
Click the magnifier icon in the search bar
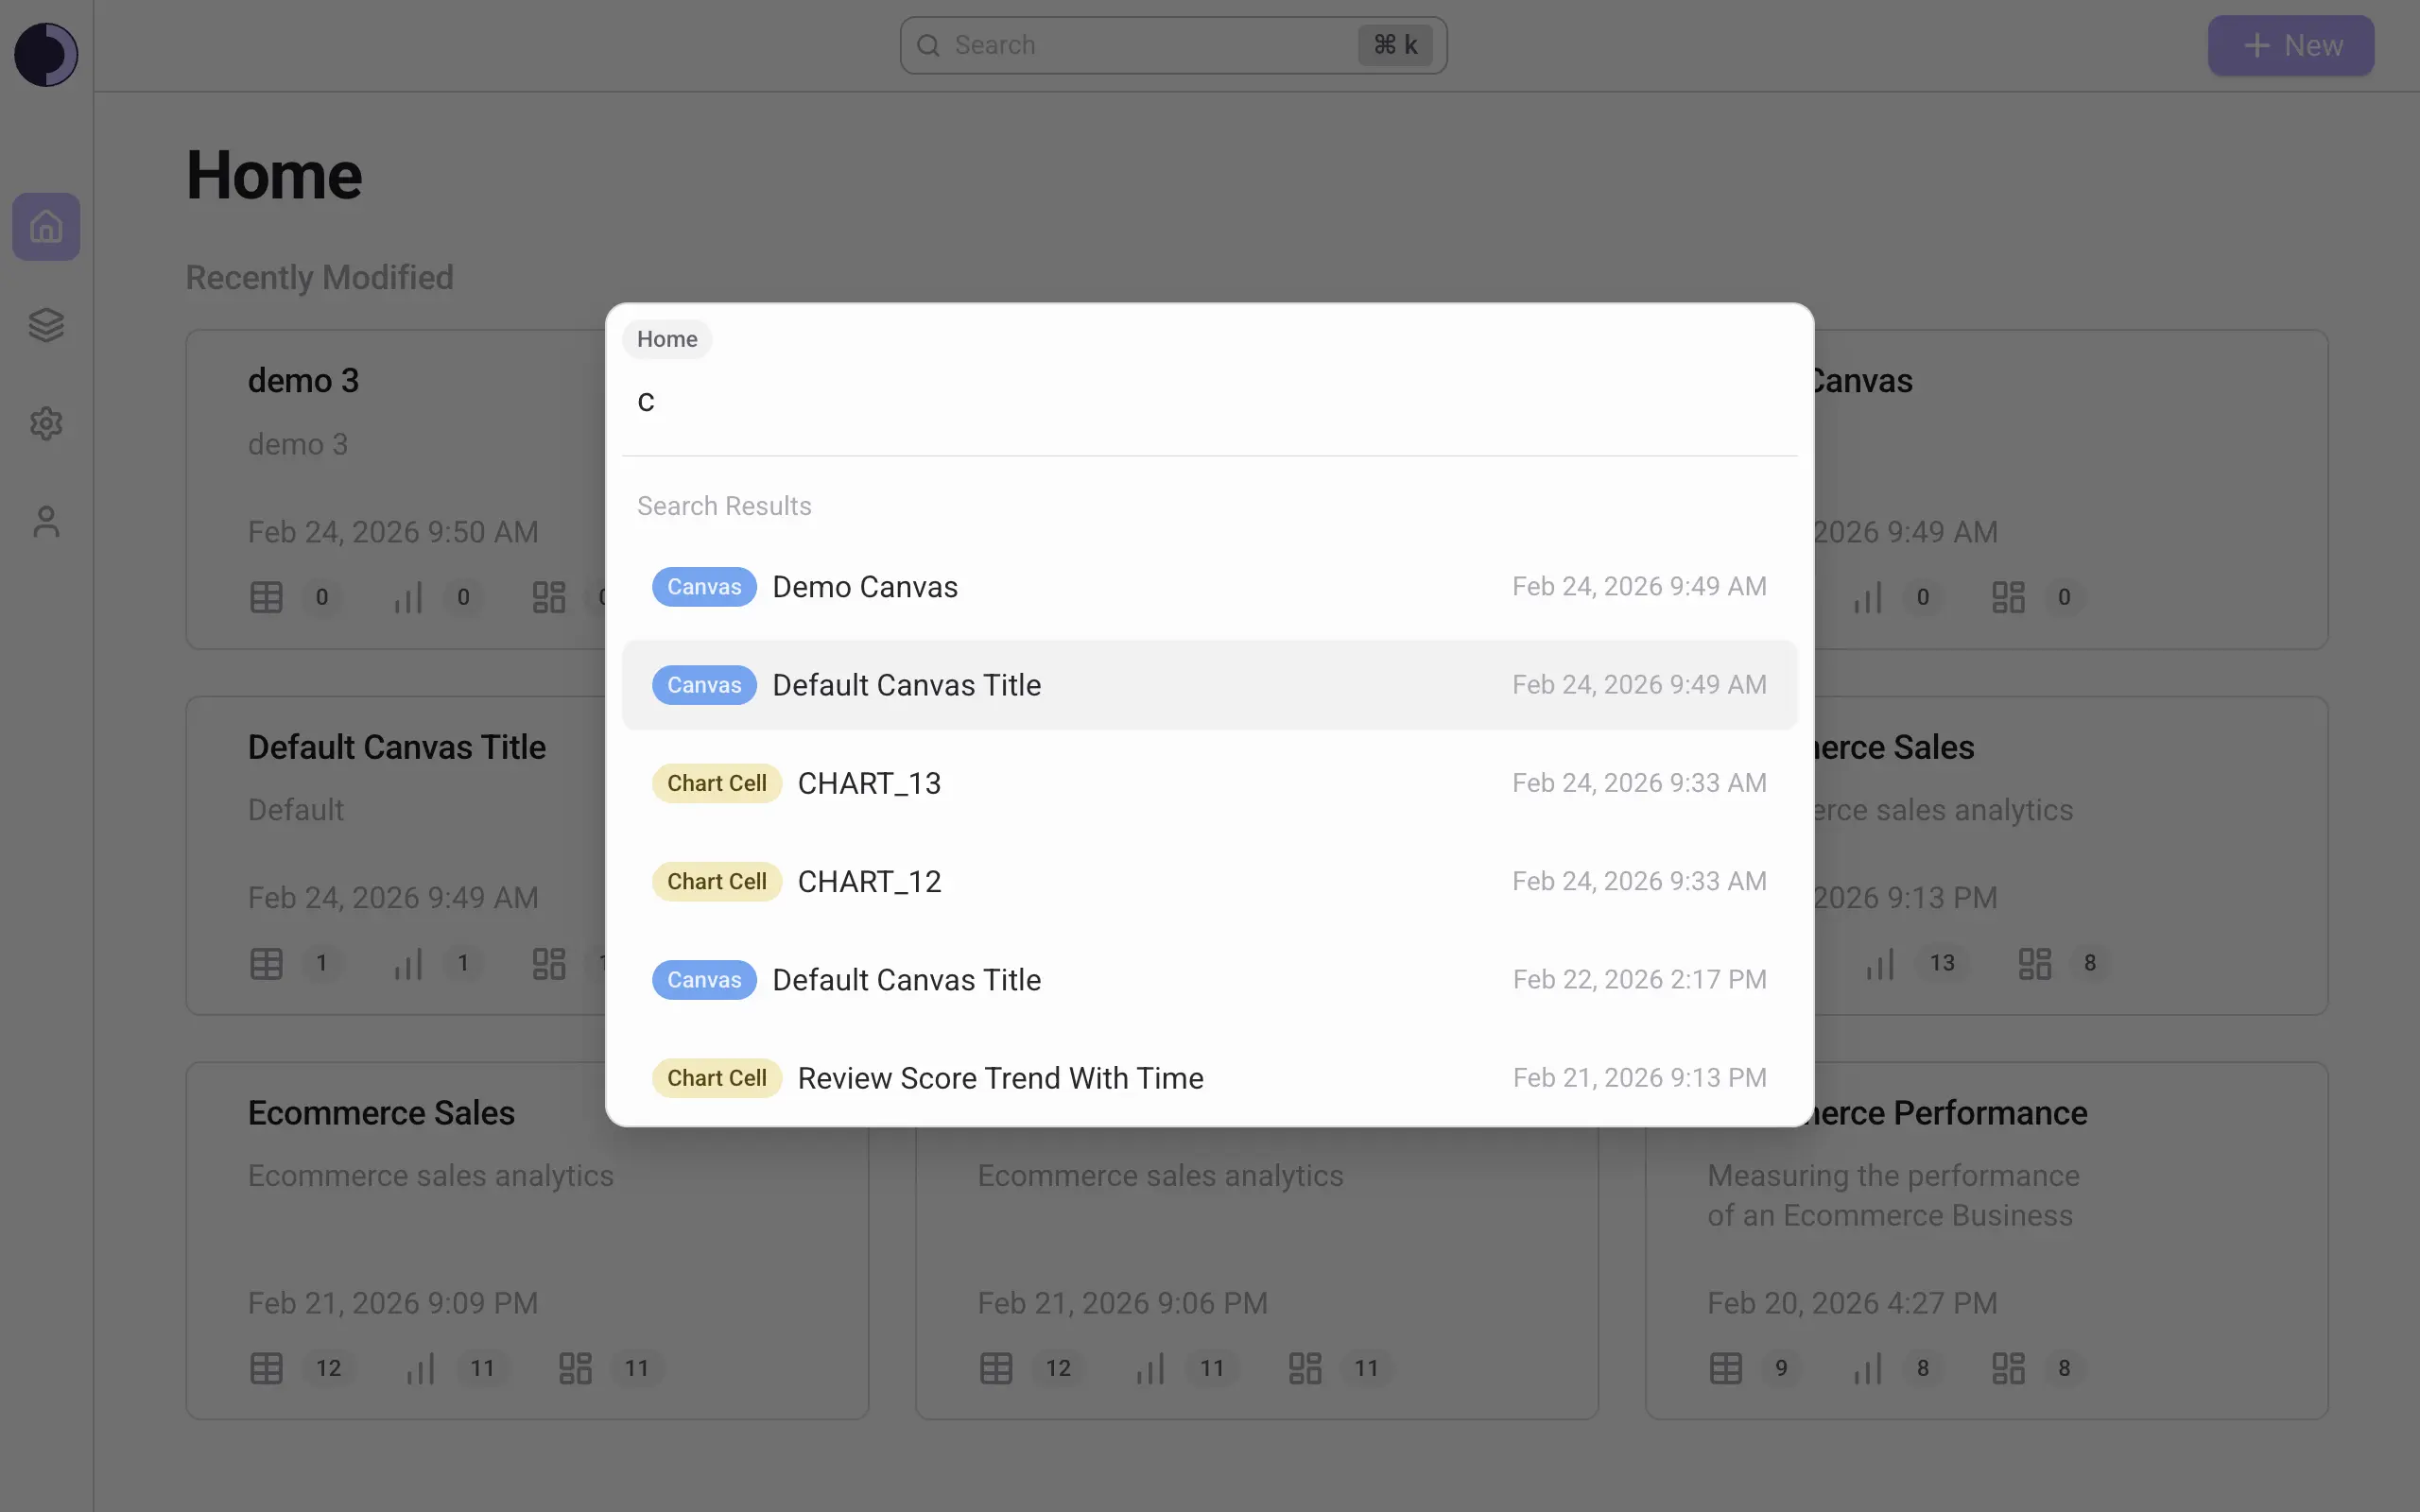pyautogui.click(x=929, y=45)
